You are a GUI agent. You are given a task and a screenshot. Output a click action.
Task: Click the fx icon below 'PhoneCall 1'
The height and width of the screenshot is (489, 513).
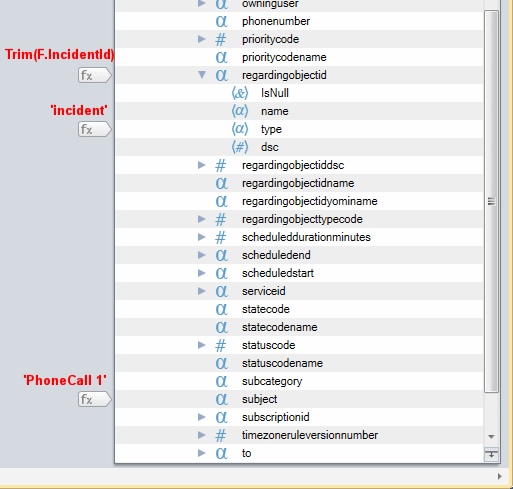coord(95,399)
